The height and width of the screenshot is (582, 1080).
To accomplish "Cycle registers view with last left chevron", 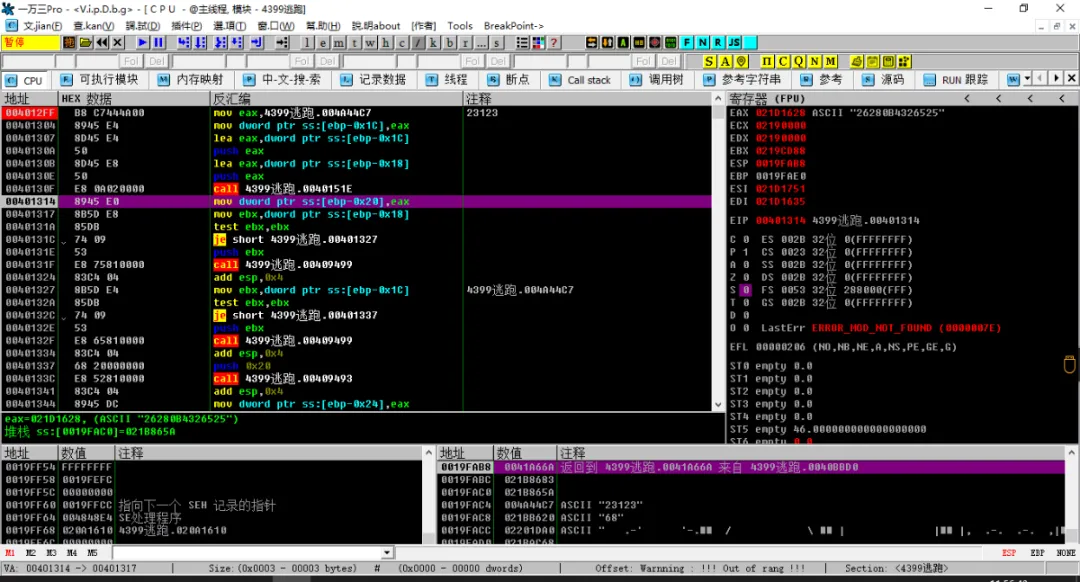I will click(1061, 98).
